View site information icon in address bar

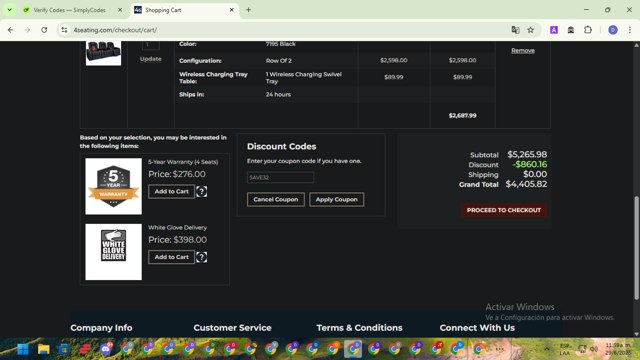(x=64, y=30)
